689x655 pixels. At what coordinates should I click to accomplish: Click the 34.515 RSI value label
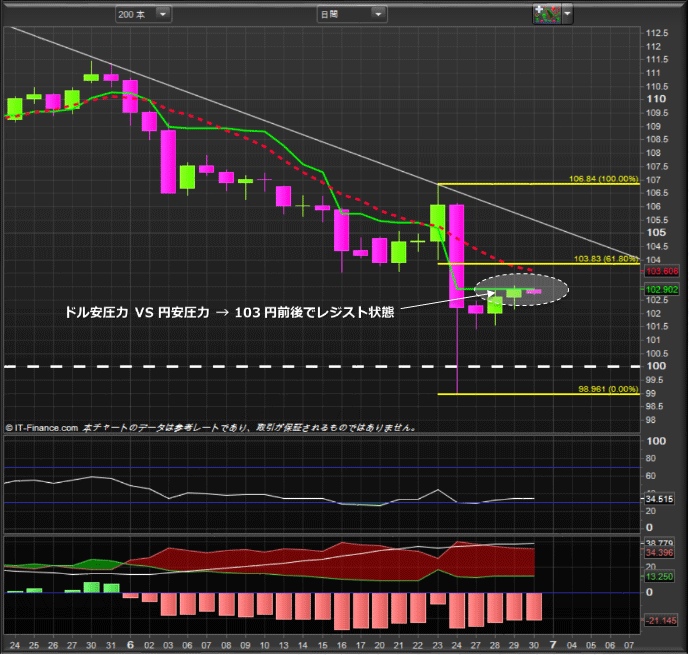(x=659, y=499)
